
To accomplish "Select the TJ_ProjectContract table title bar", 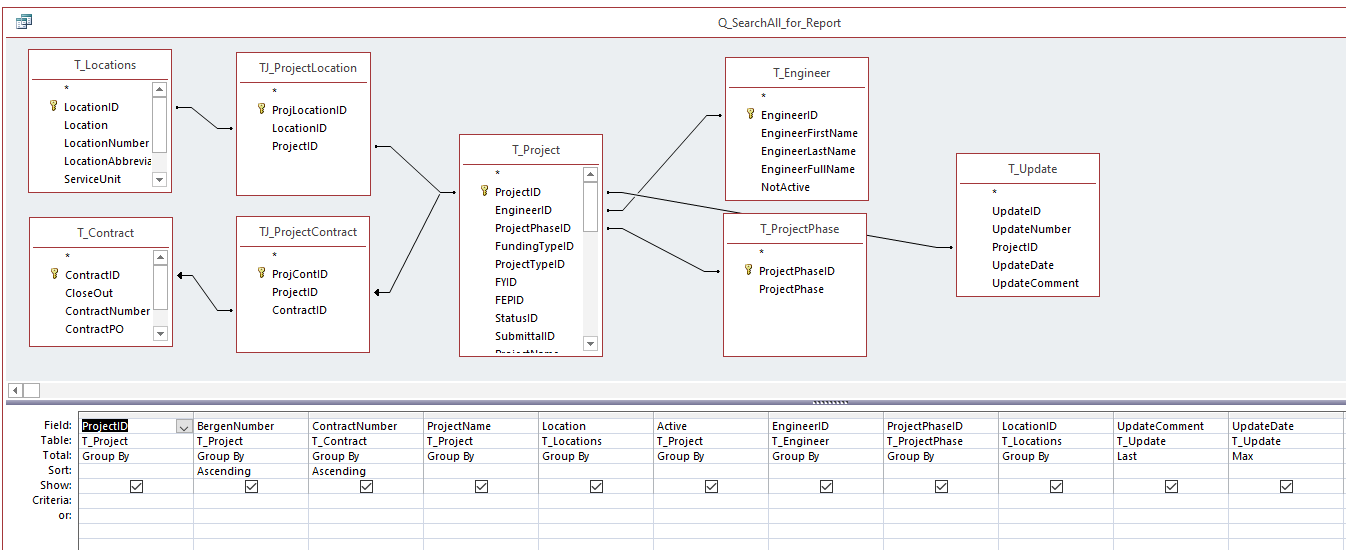I will click(308, 232).
